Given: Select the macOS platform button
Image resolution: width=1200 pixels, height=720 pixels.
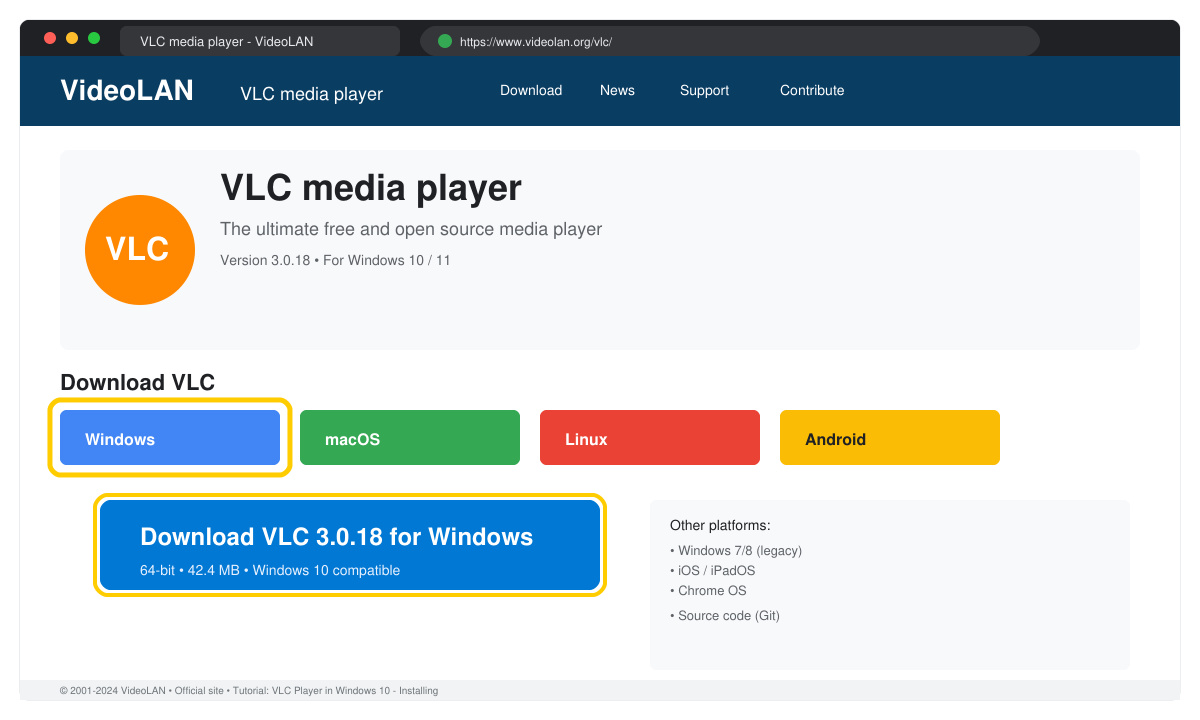Looking at the screenshot, I should coord(410,438).
